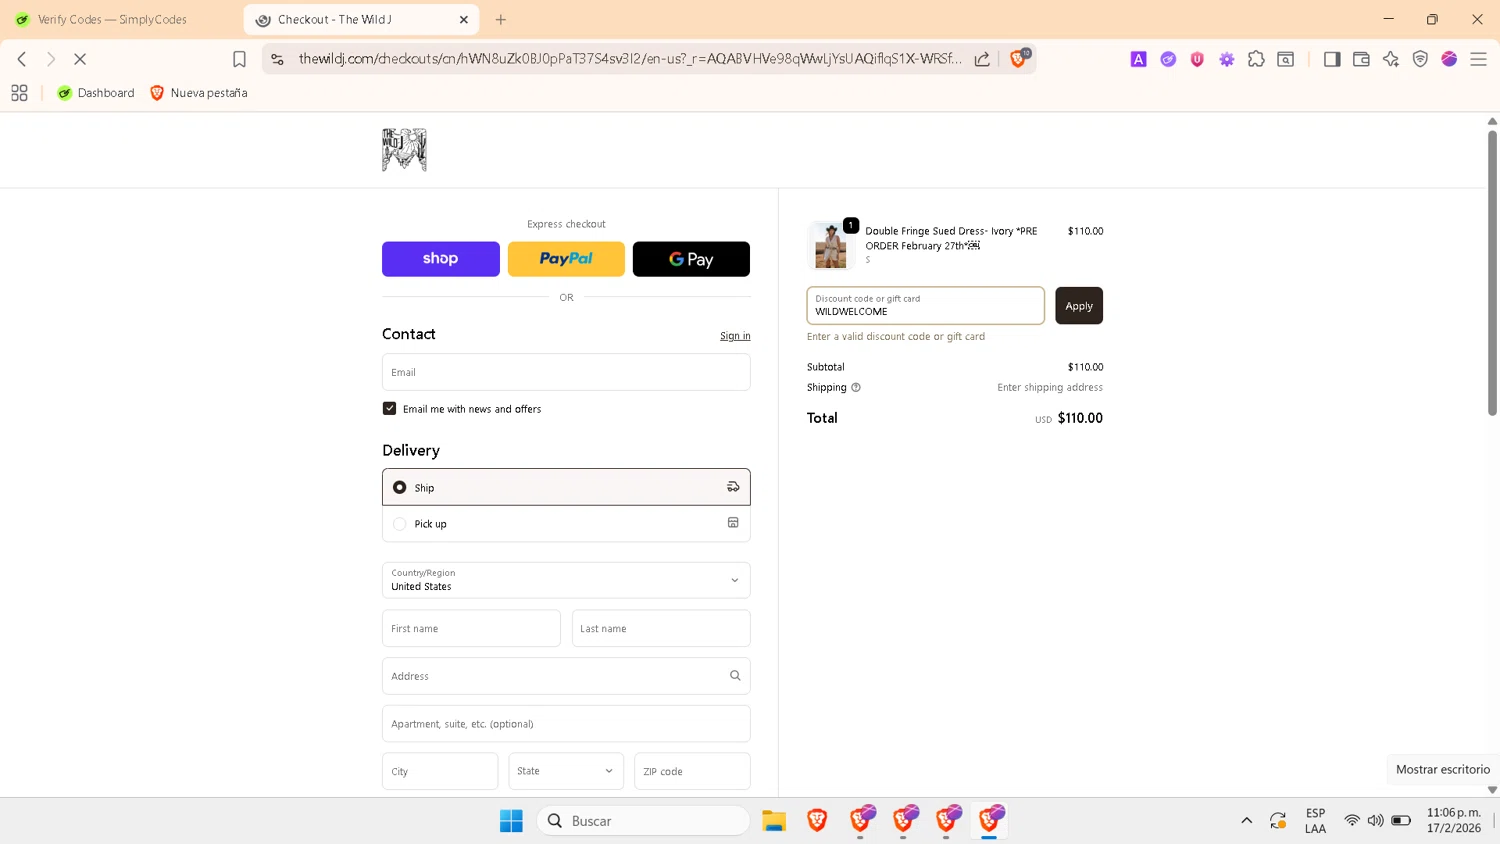This screenshot has width=1500, height=844.
Task: Click The Wild J store logo
Action: [x=404, y=150]
